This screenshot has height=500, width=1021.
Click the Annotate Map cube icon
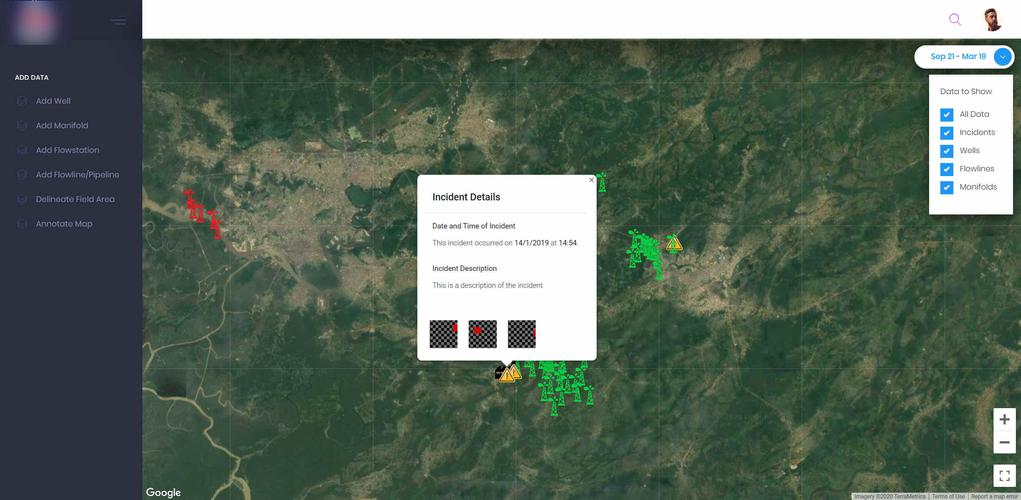pyautogui.click(x=21, y=224)
